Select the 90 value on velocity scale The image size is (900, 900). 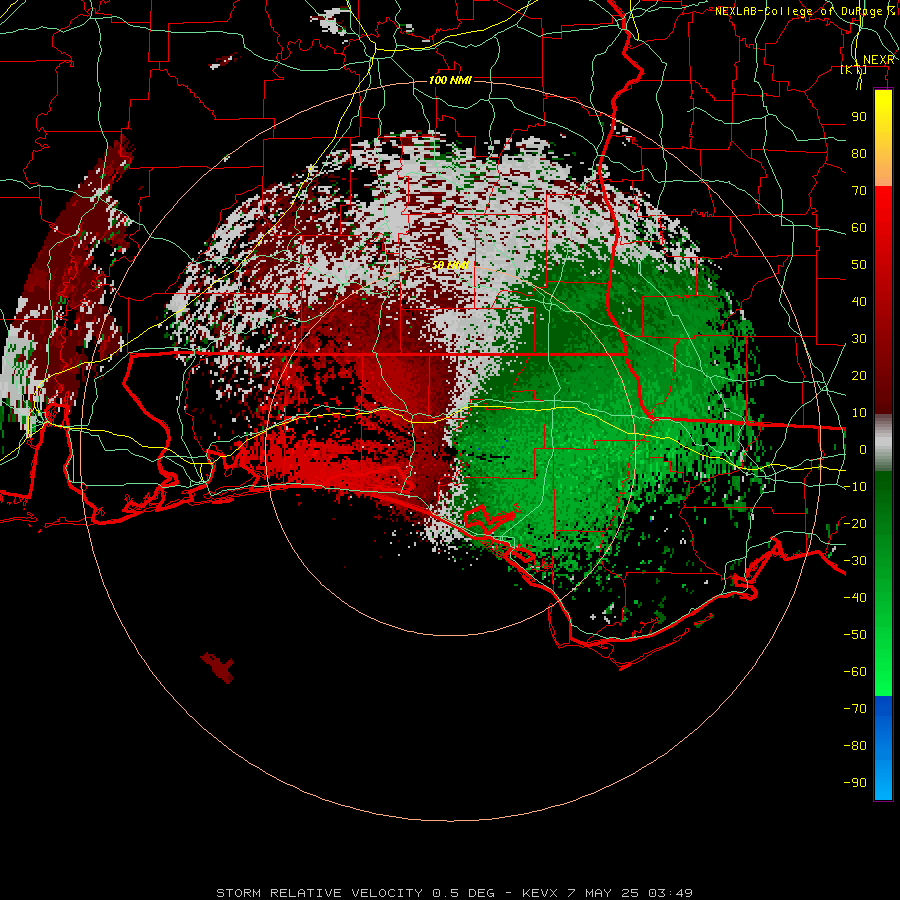(x=859, y=117)
